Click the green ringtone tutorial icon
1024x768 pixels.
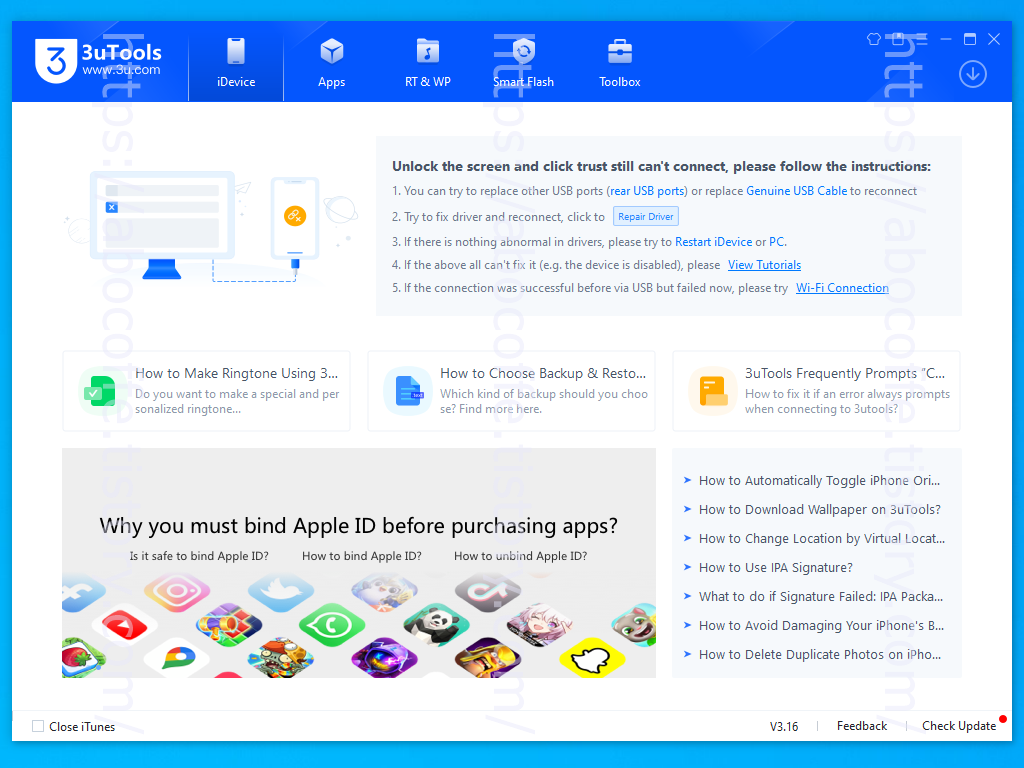point(101,391)
